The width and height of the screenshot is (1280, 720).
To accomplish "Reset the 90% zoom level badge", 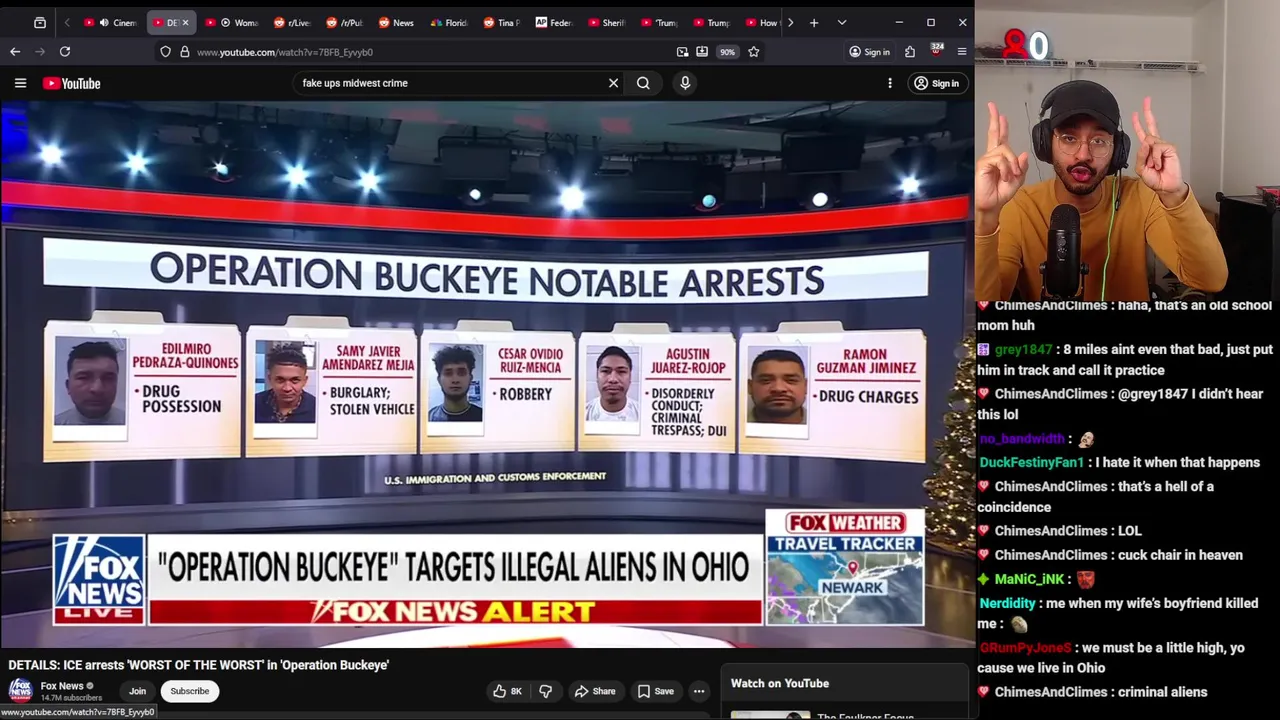I will (x=727, y=52).
